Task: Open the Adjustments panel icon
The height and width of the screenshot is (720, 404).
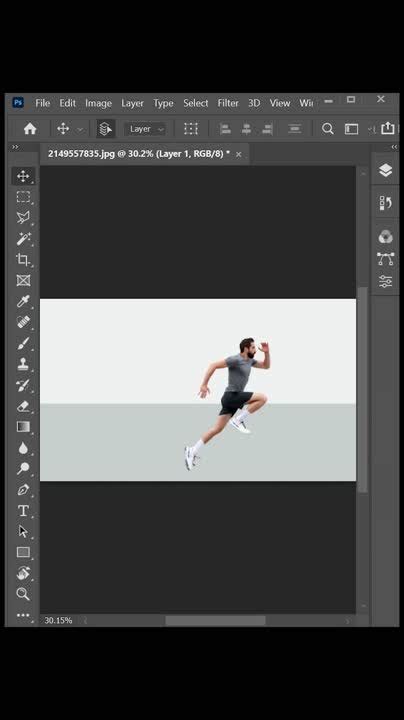Action: pos(386,281)
